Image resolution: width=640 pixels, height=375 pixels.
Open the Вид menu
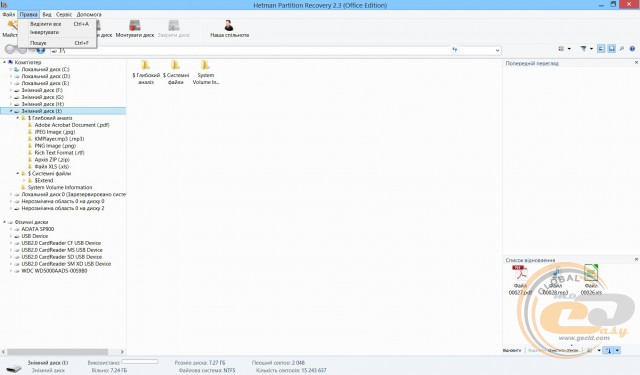[47, 14]
